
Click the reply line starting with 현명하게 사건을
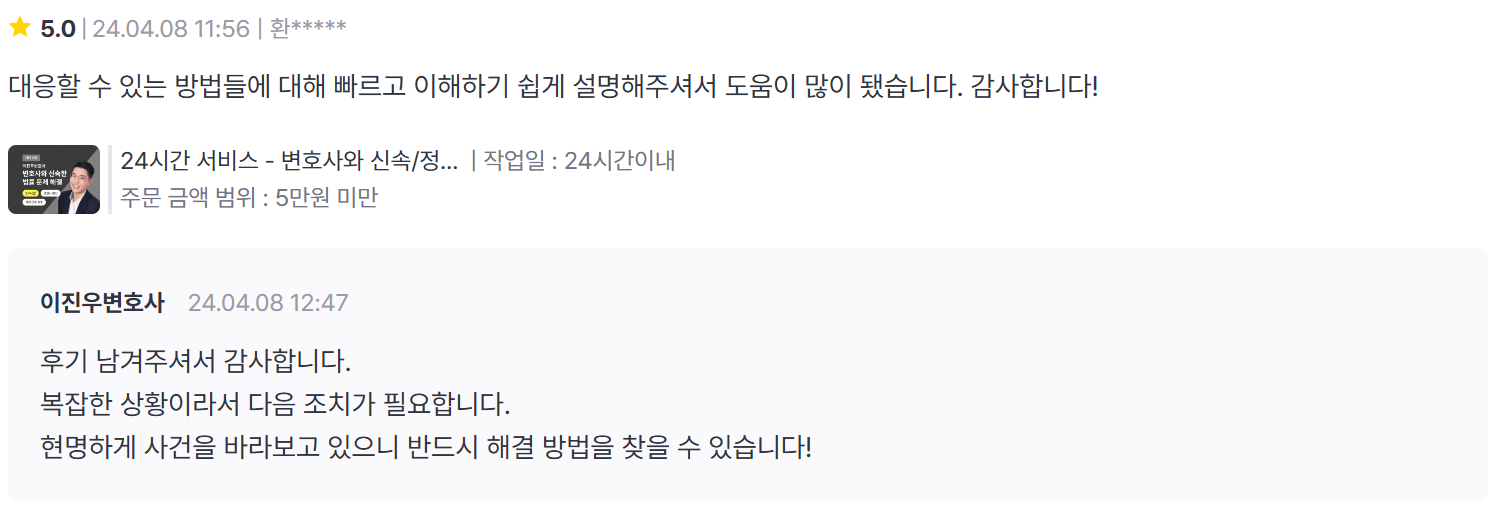[426, 447]
